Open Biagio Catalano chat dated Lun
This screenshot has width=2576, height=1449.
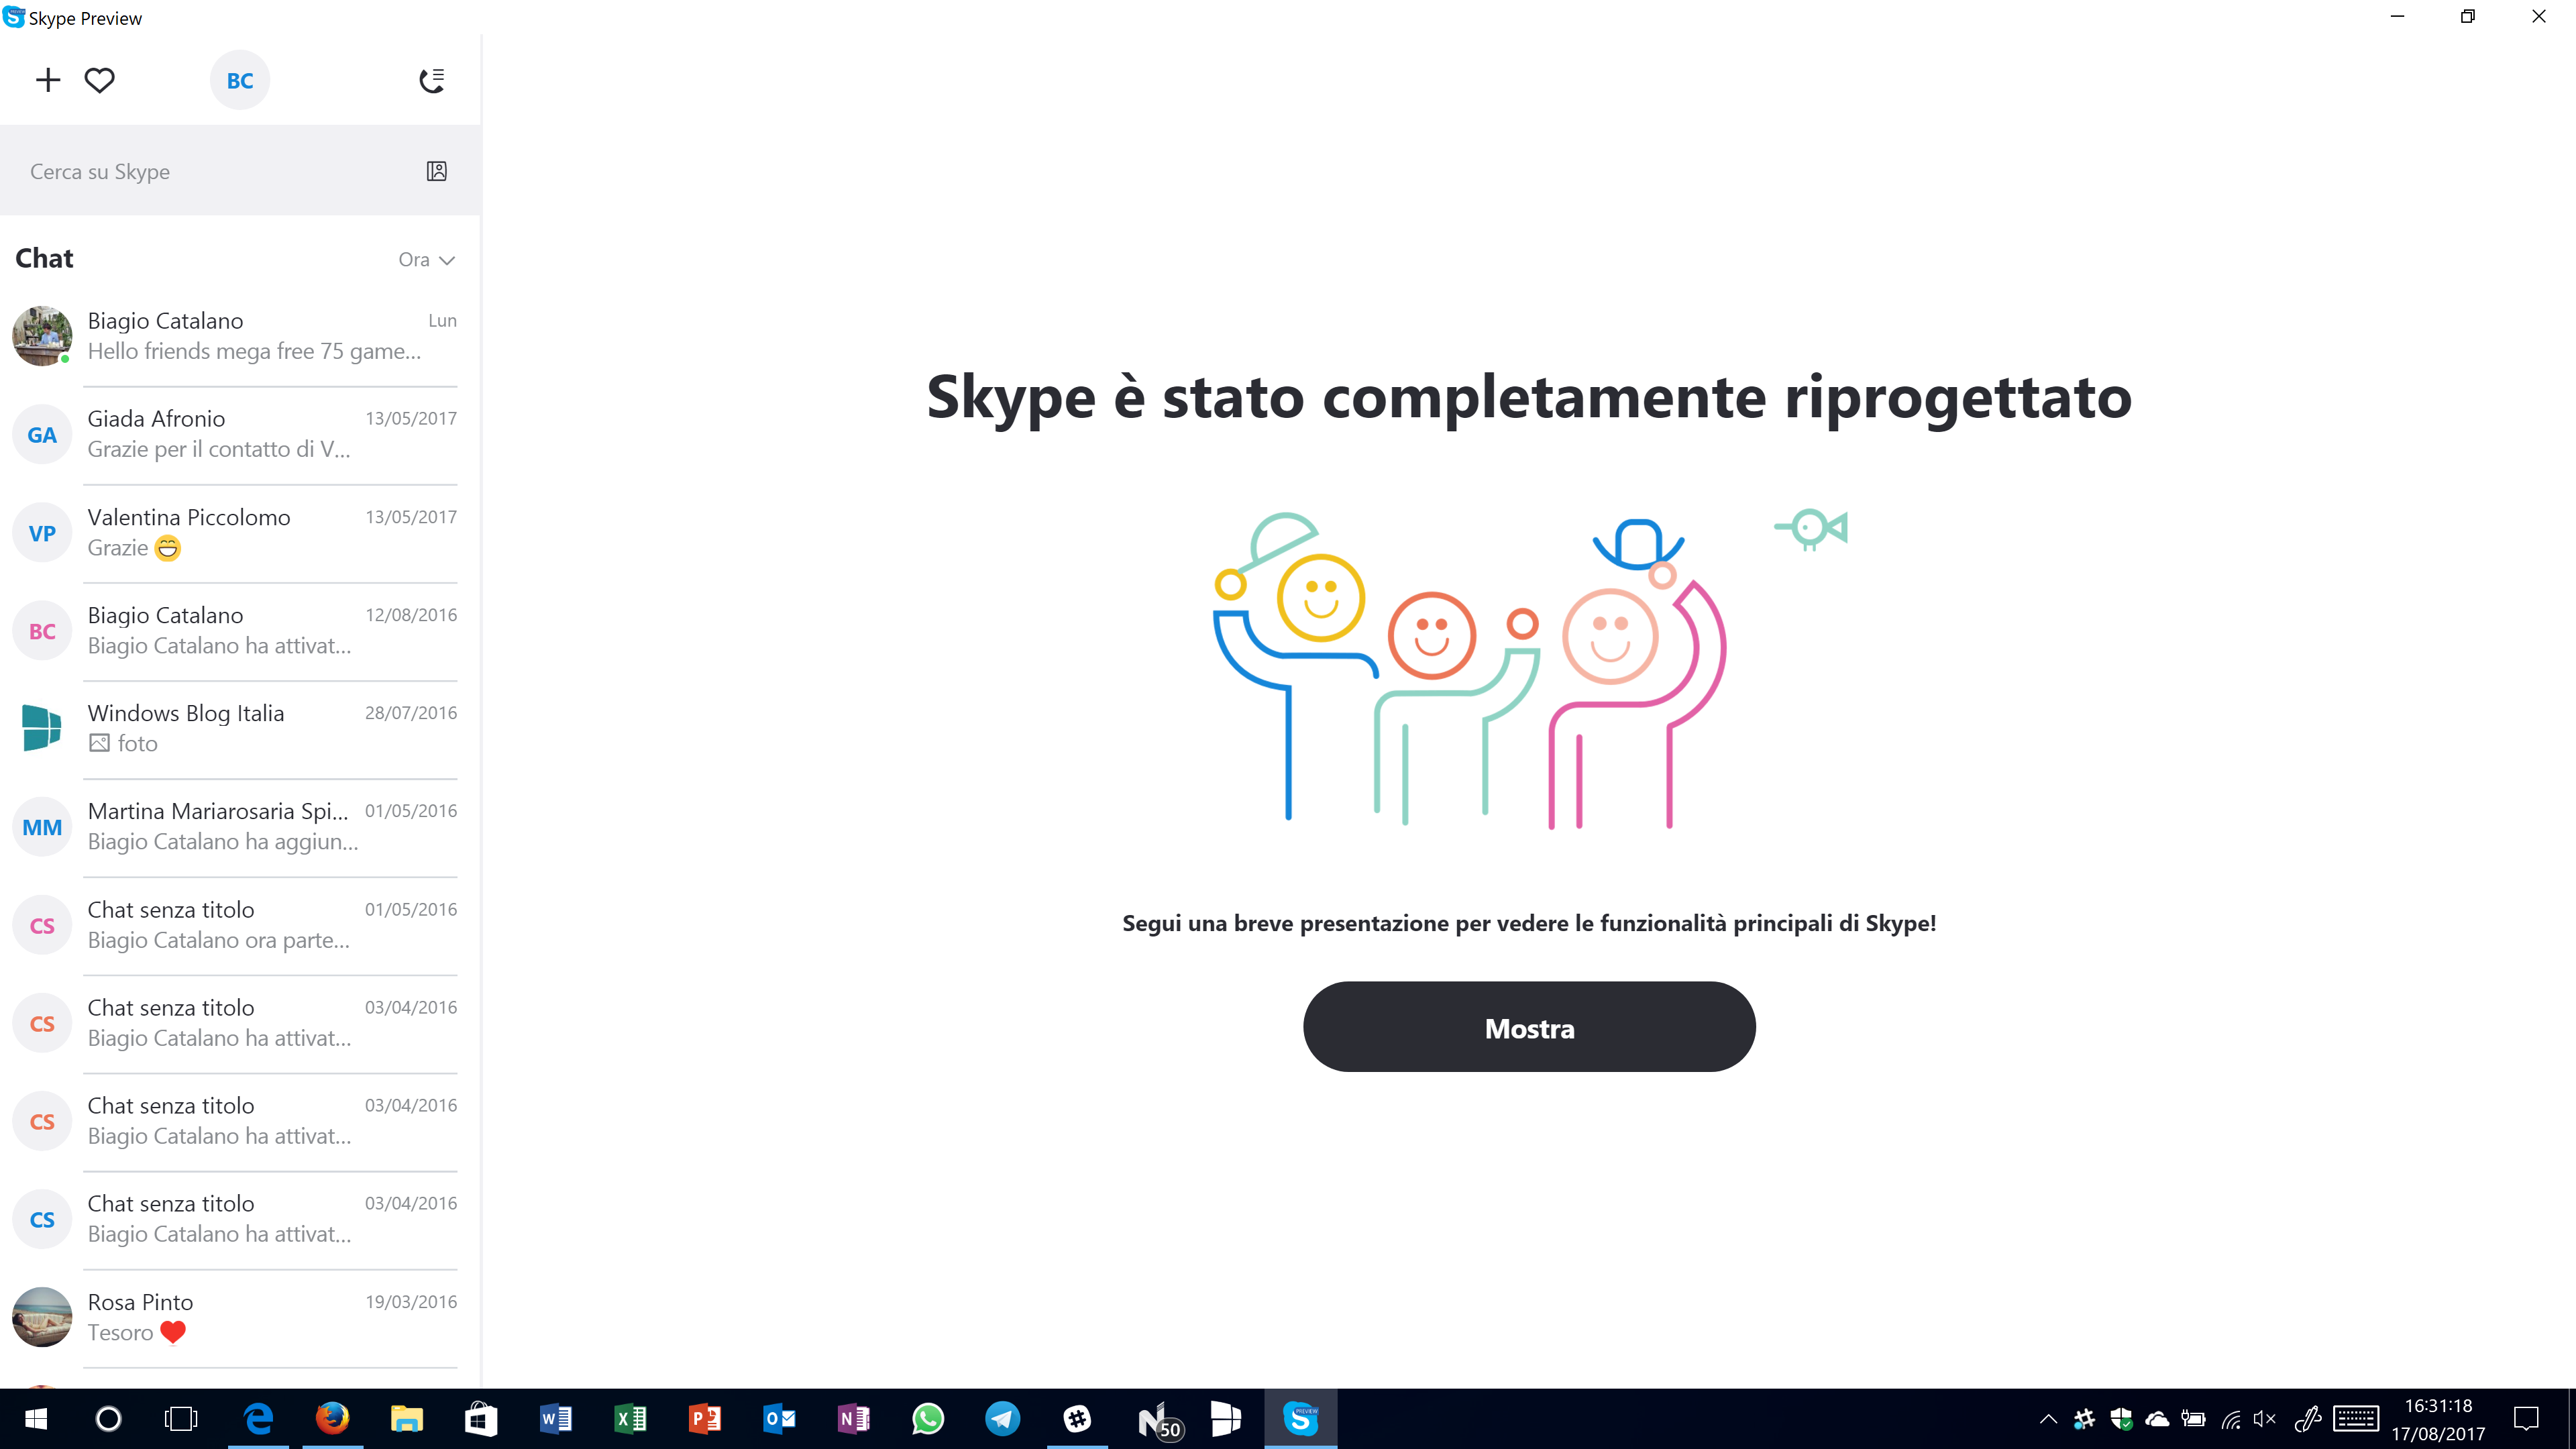point(240,336)
